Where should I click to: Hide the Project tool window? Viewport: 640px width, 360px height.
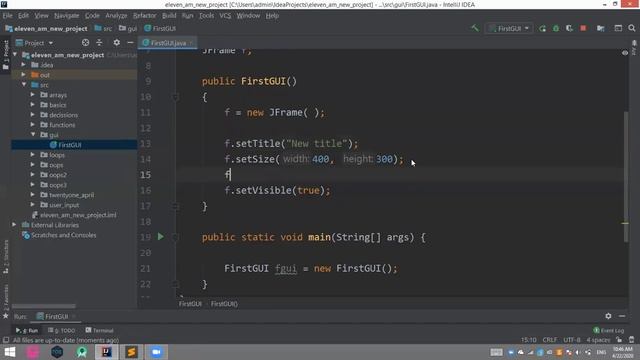pyautogui.click(x=130, y=42)
